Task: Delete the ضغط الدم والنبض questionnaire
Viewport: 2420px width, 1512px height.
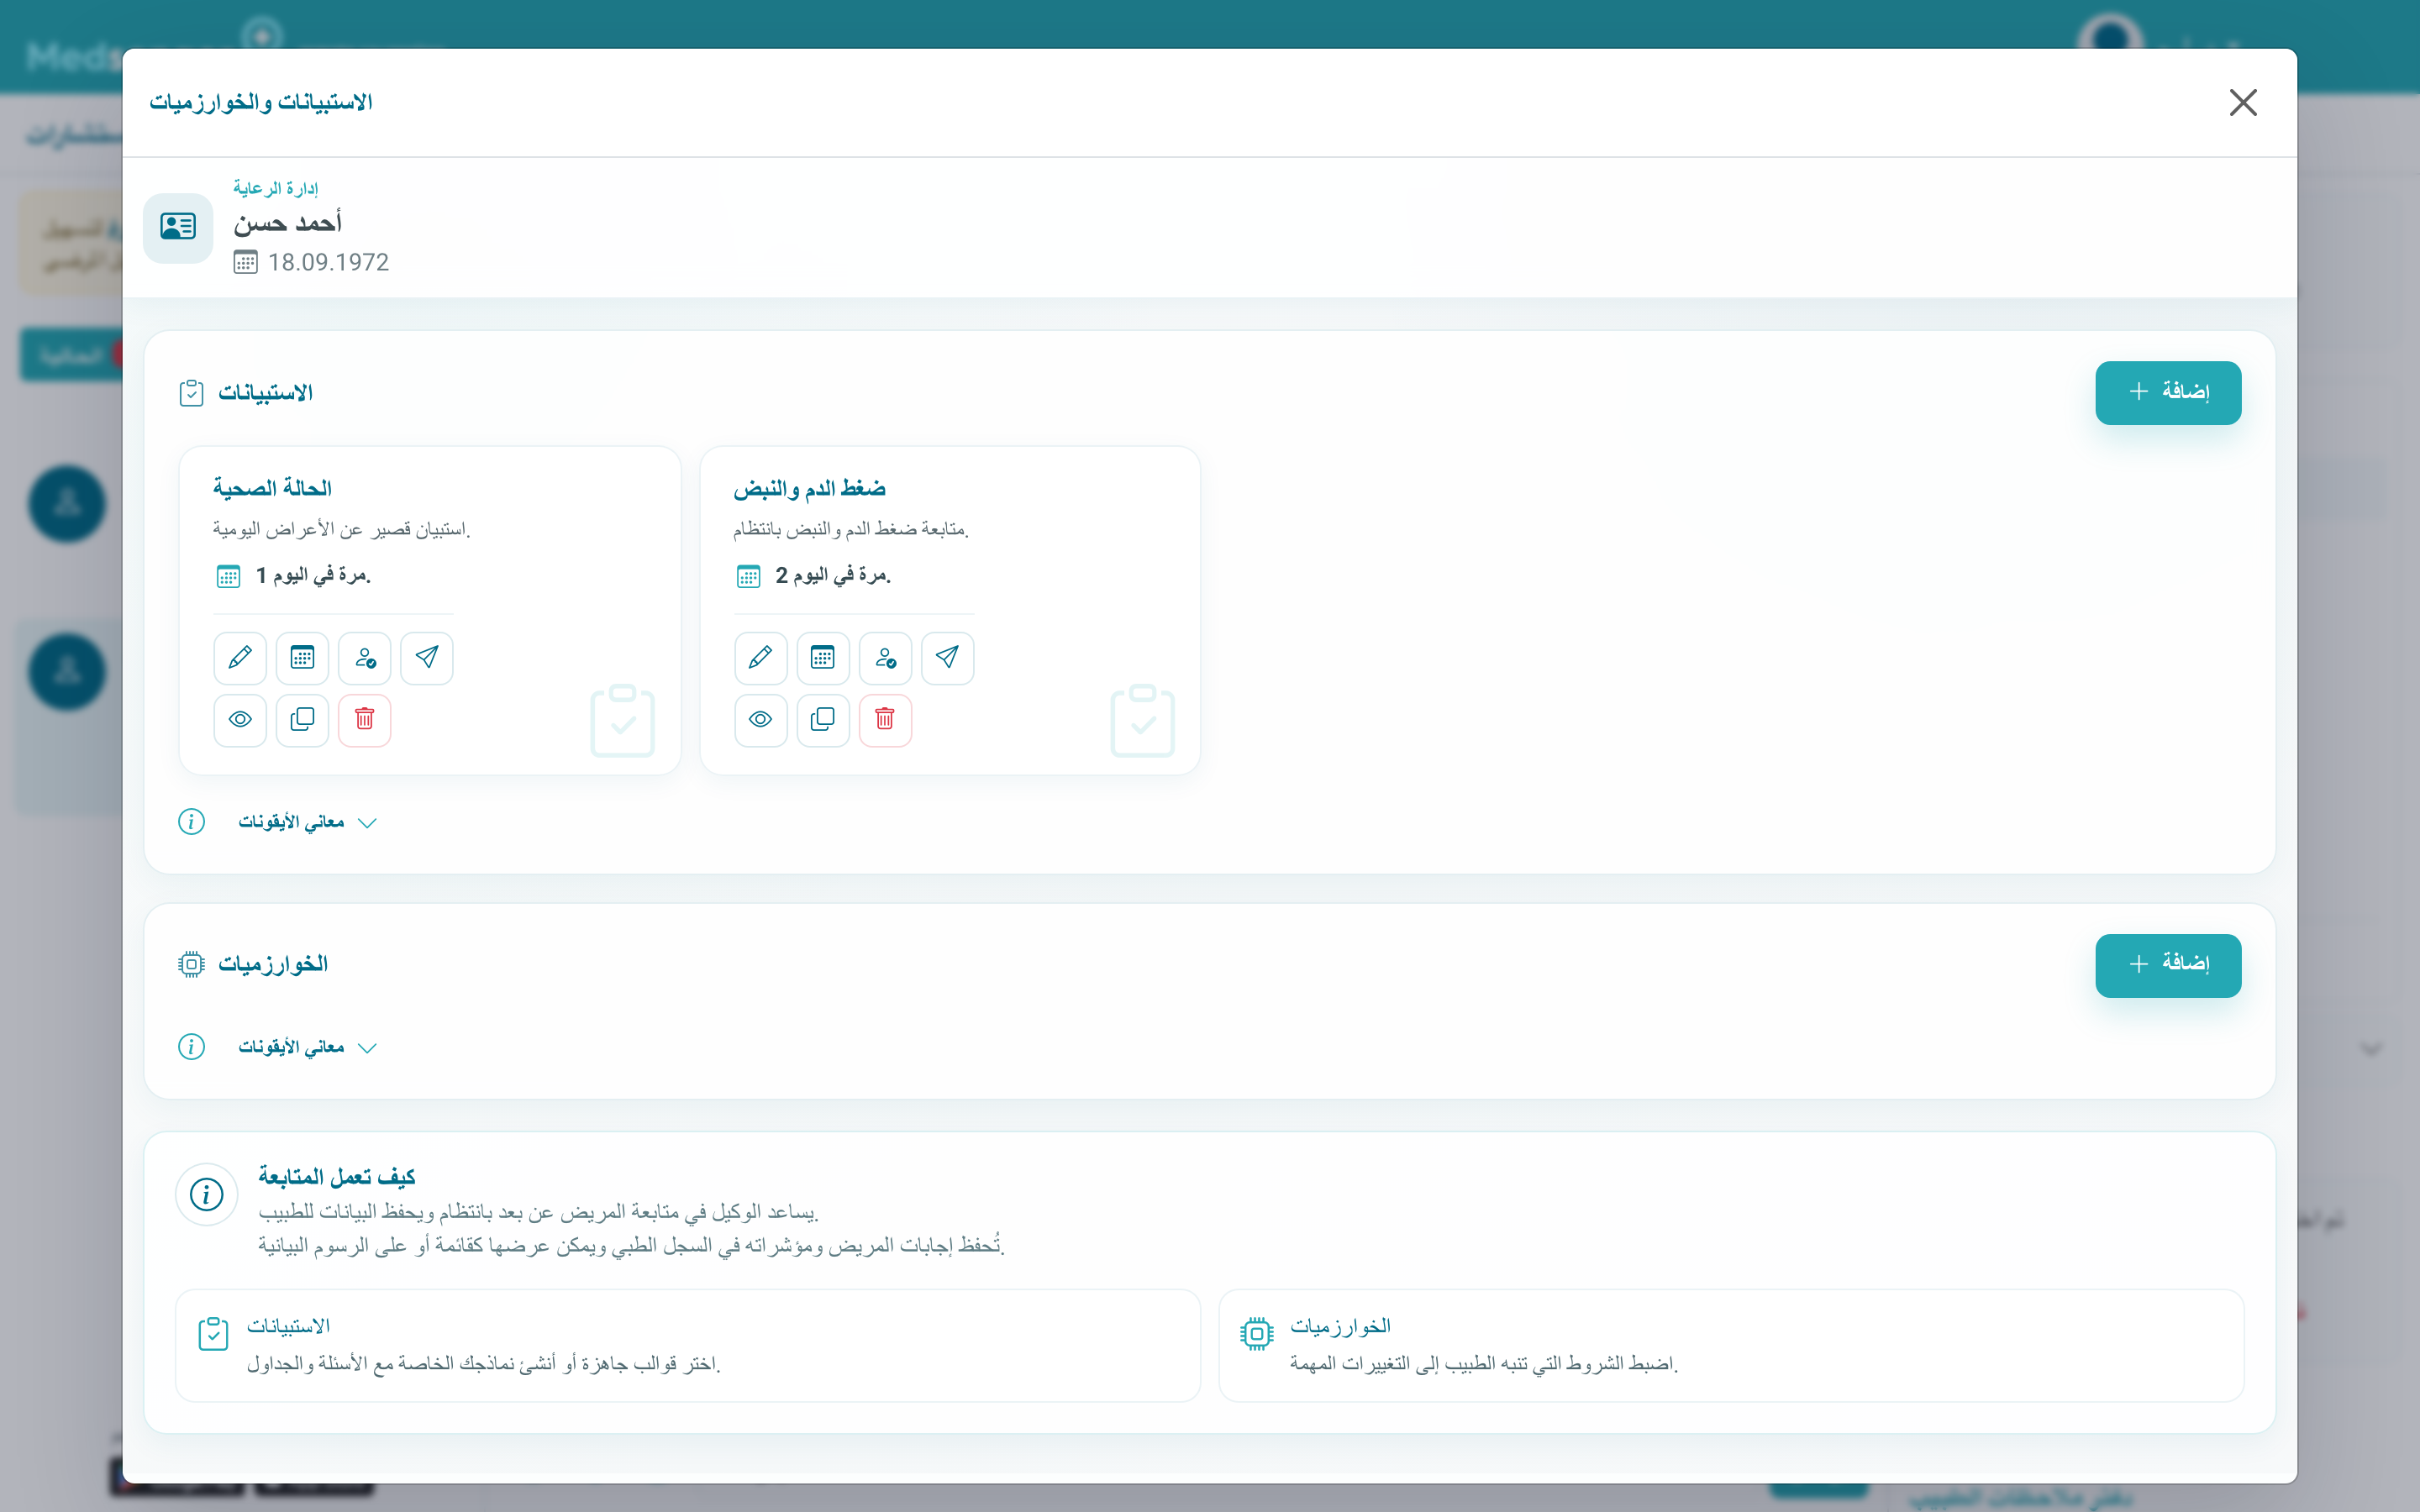Action: click(885, 719)
